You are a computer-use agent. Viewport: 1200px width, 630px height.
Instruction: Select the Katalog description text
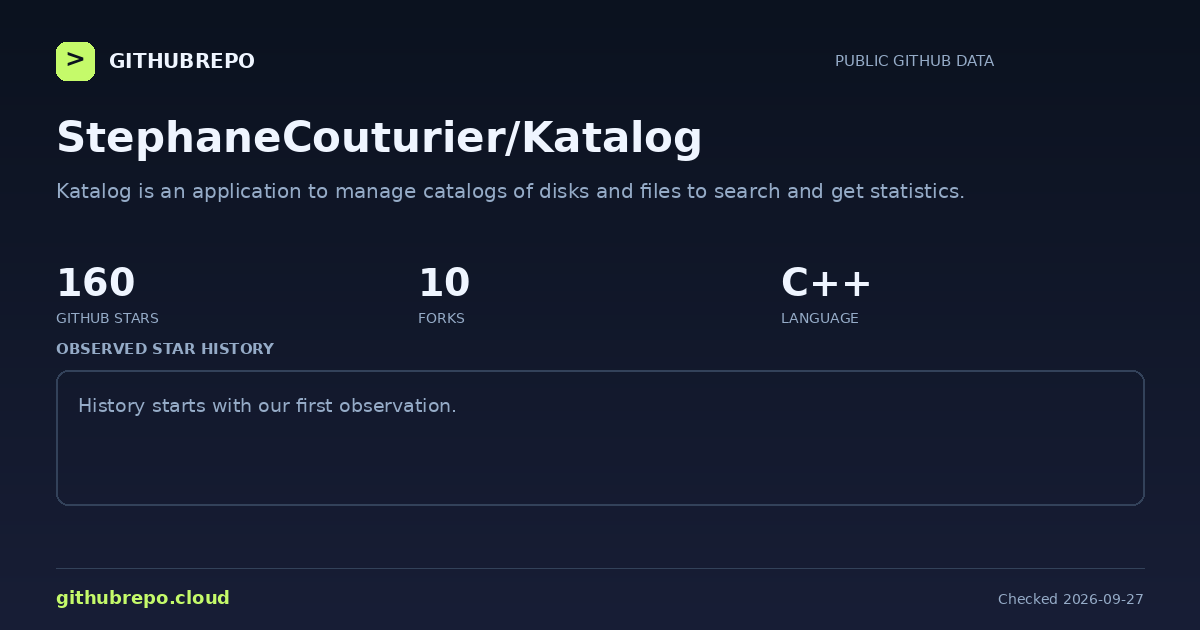coord(510,191)
